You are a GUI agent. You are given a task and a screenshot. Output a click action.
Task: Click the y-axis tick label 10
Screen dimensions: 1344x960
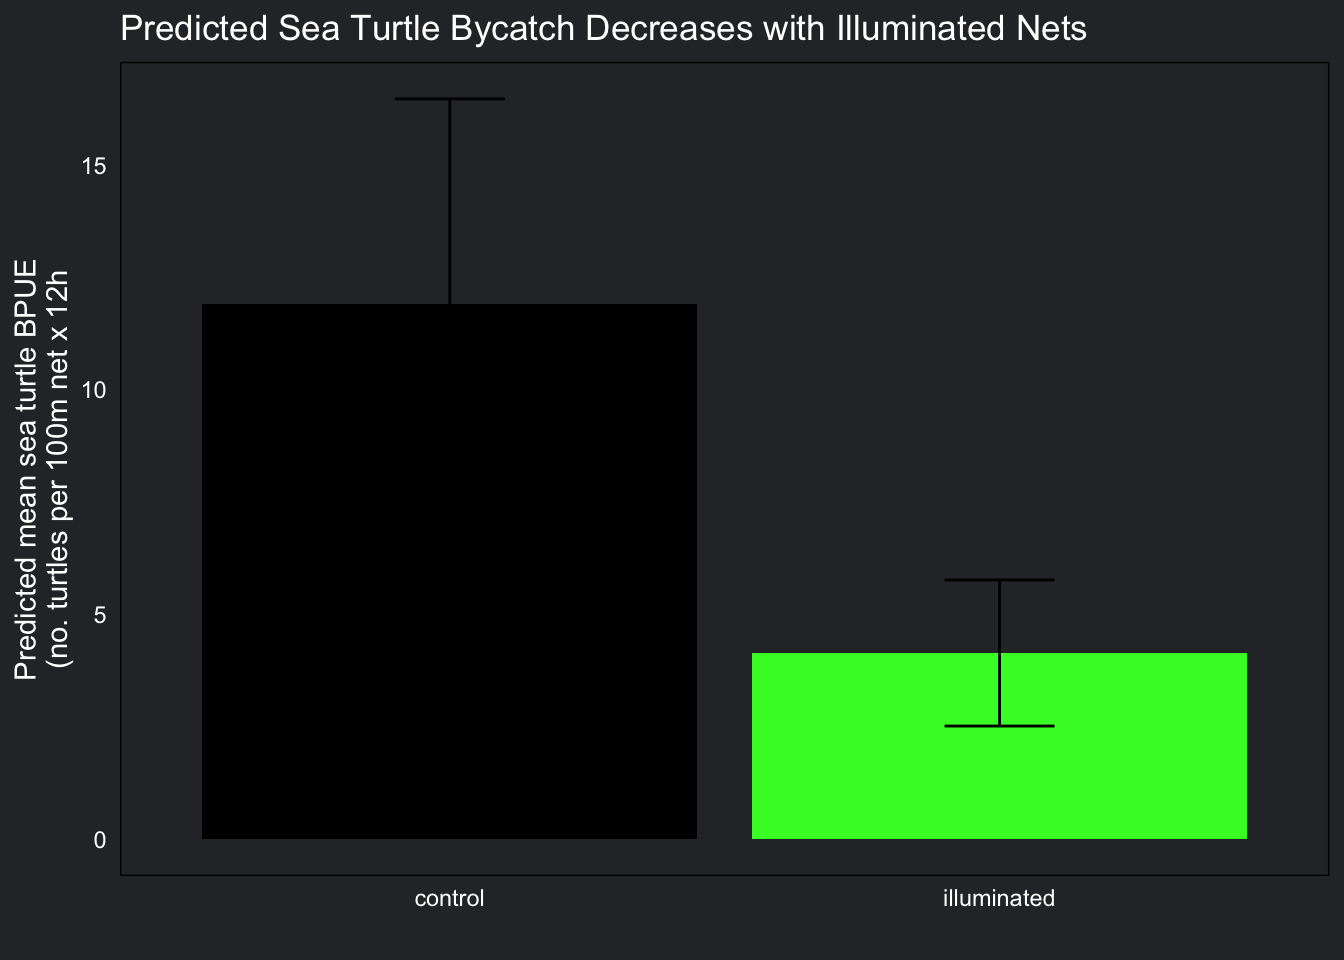point(94,390)
